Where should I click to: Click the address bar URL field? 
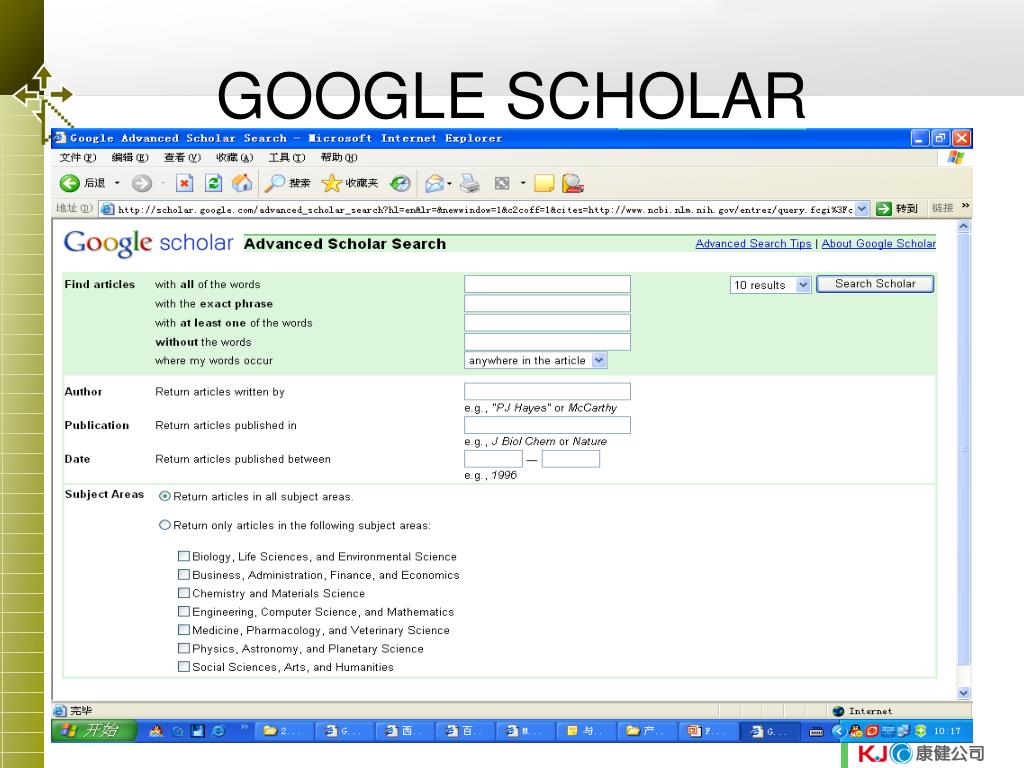pos(485,210)
